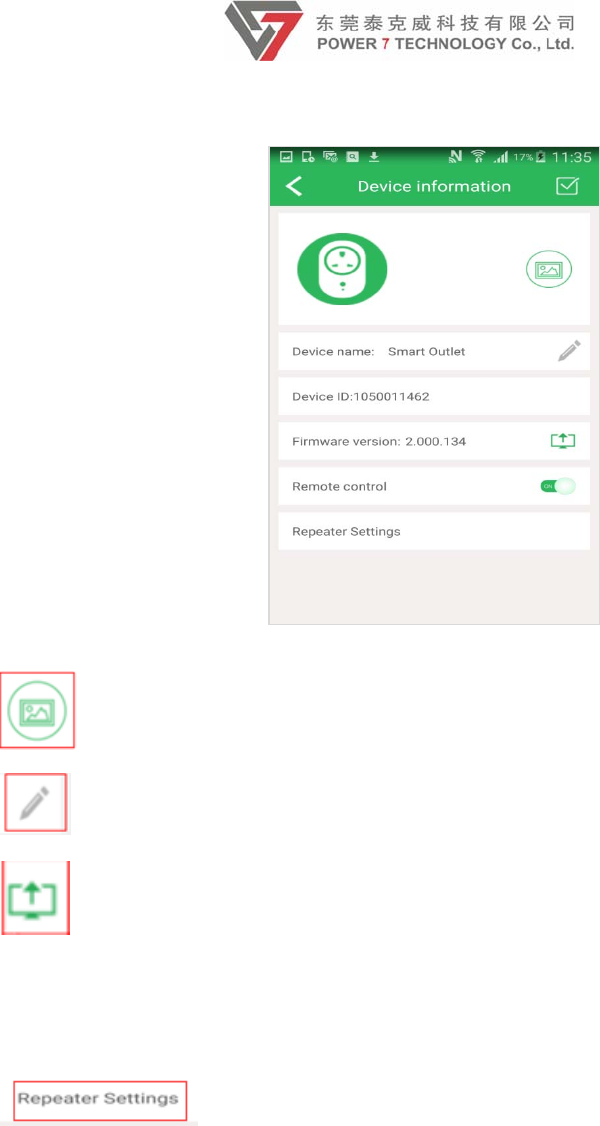Click enlarged firmware upgrade icon below phone
This screenshot has width=600, height=1126.
tap(35, 898)
